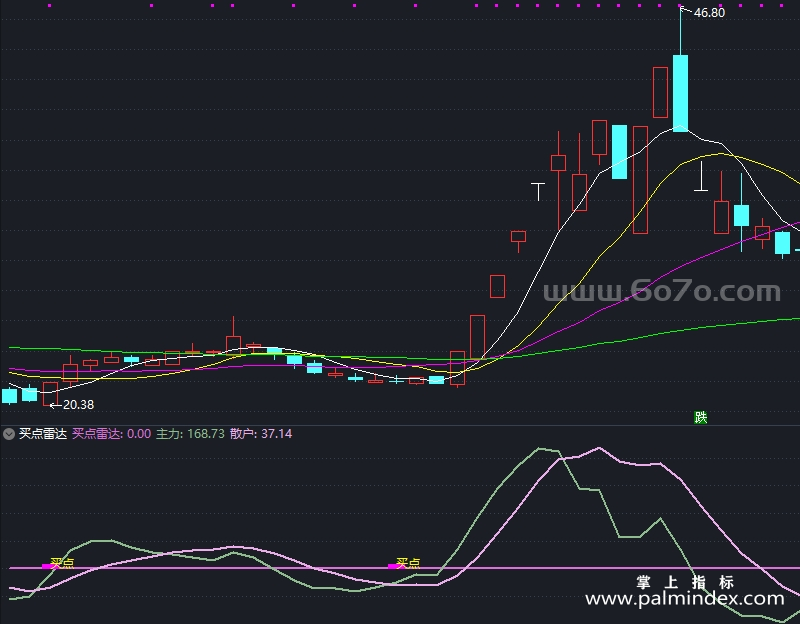Click the first 买点 signal at left
The height and width of the screenshot is (624, 800).
(62, 563)
